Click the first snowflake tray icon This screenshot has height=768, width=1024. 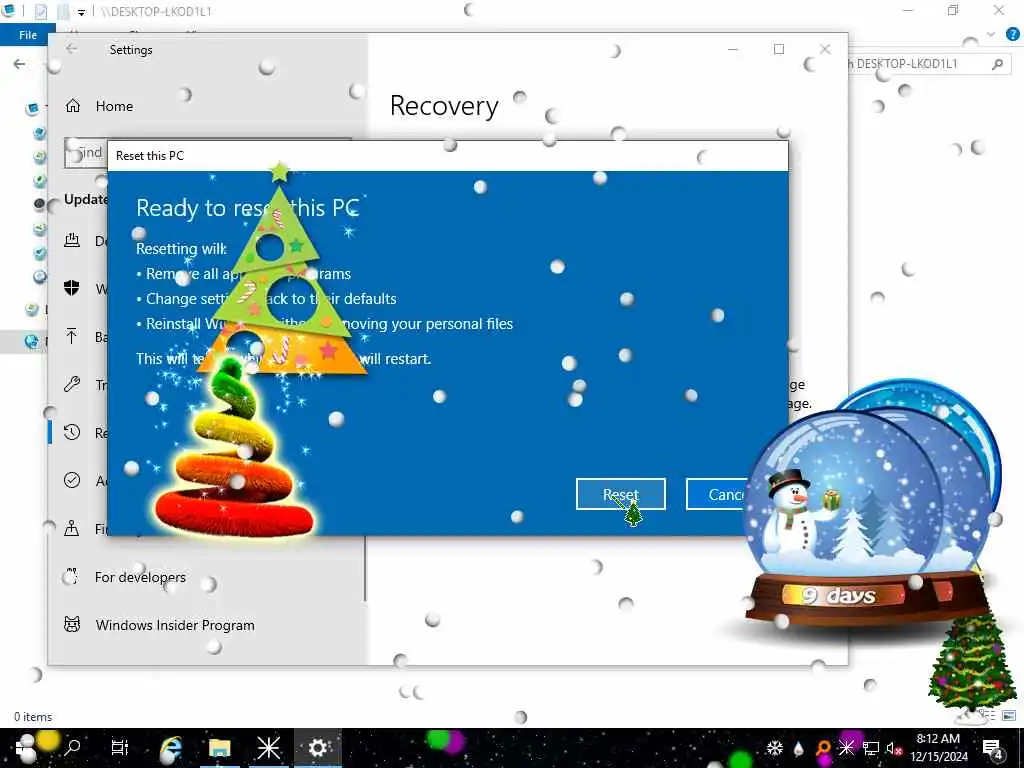(775, 748)
